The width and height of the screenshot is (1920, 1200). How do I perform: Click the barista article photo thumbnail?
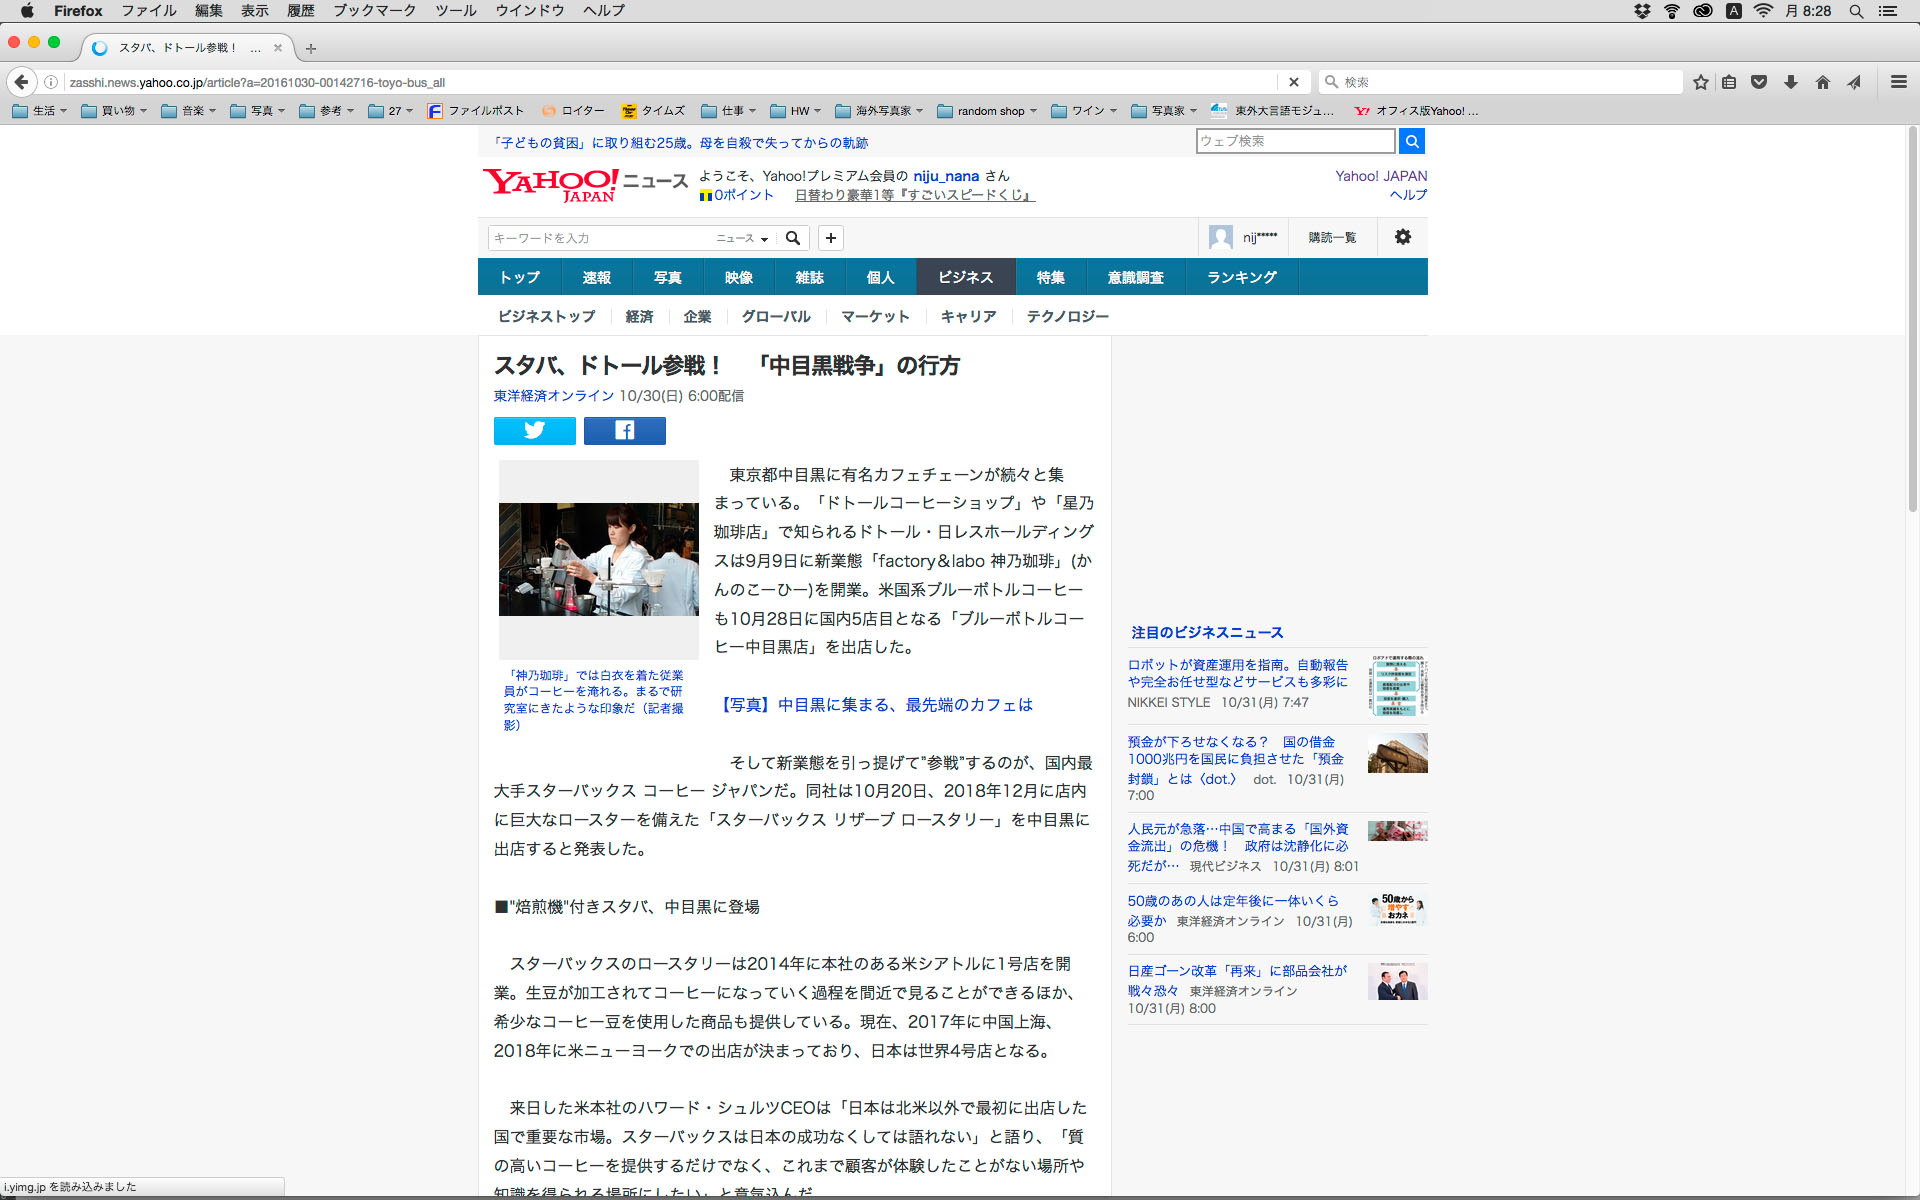[598, 559]
